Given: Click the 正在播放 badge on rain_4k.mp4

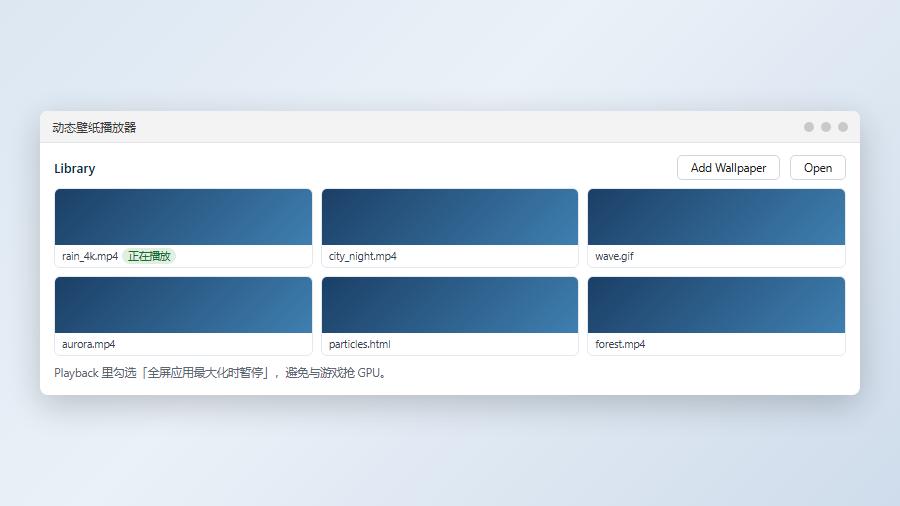Looking at the screenshot, I should point(149,256).
